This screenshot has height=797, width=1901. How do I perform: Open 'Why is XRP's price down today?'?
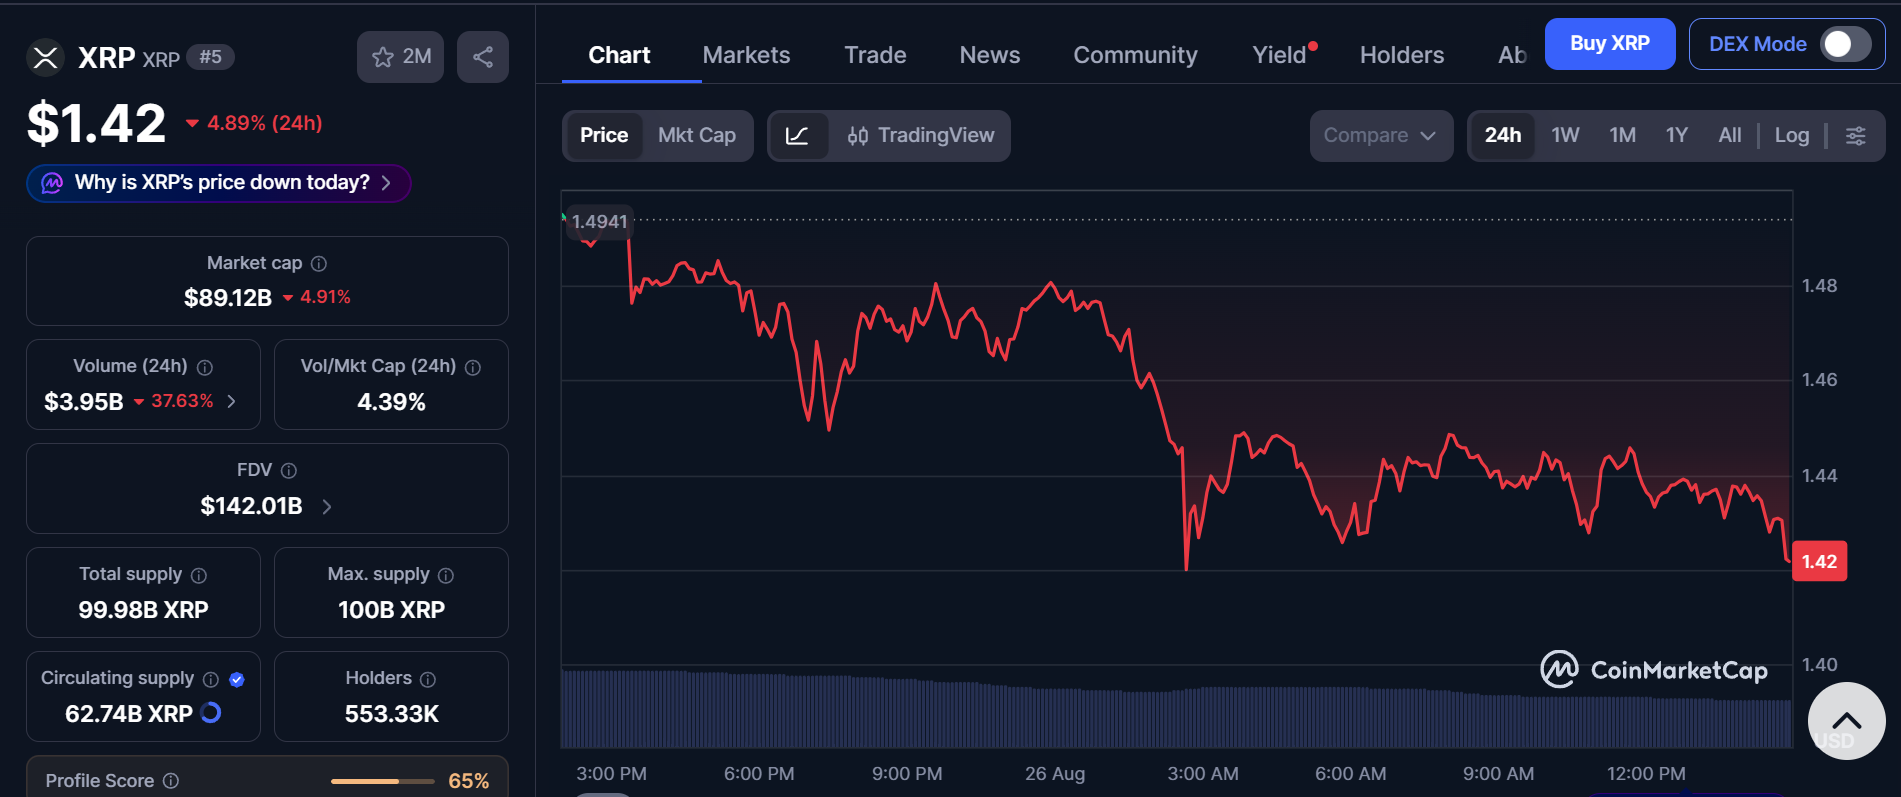219,183
